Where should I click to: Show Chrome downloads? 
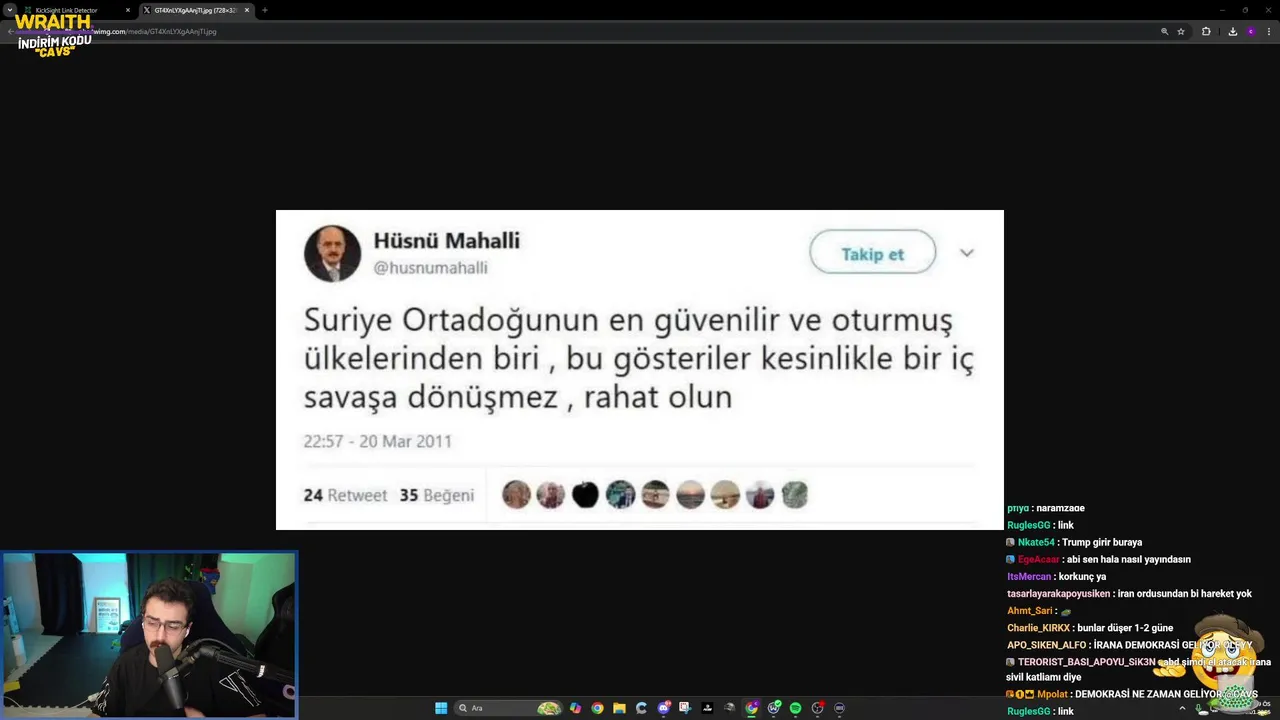point(1233,31)
